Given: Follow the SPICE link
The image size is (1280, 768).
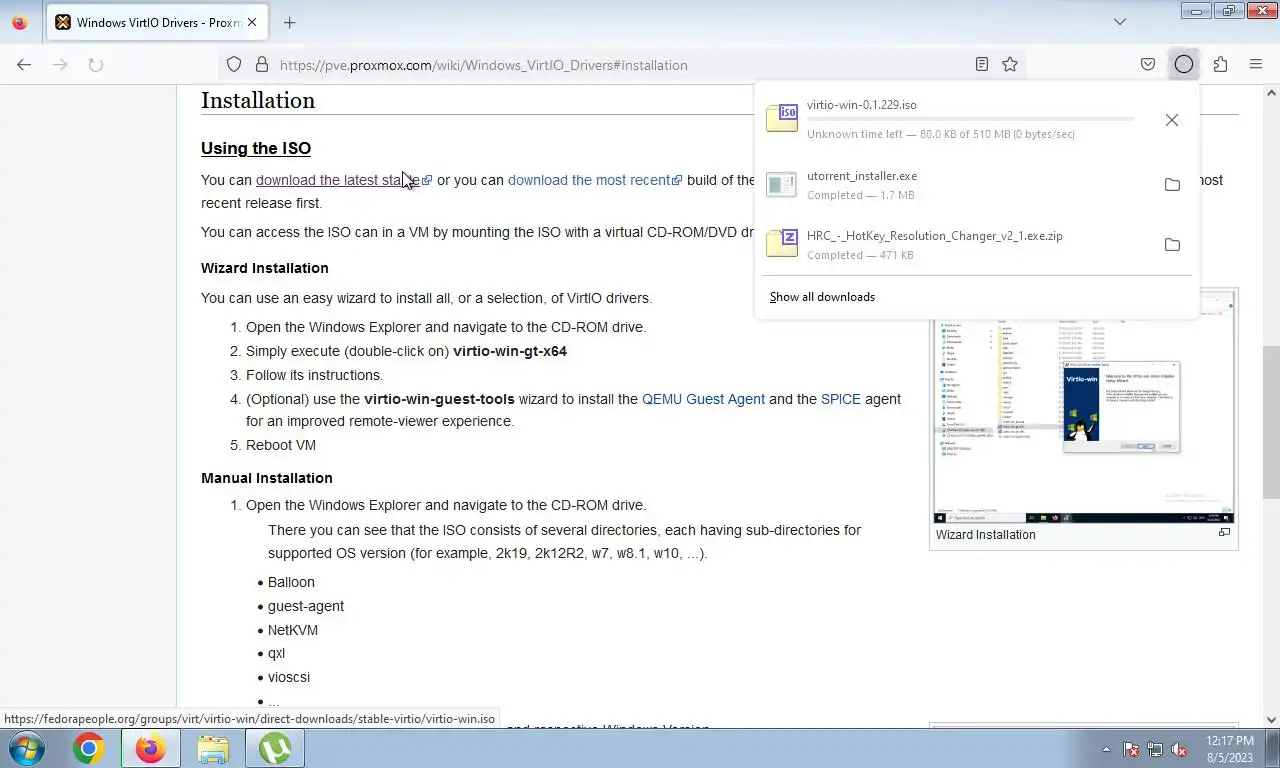Looking at the screenshot, I should pyautogui.click(x=840, y=399).
